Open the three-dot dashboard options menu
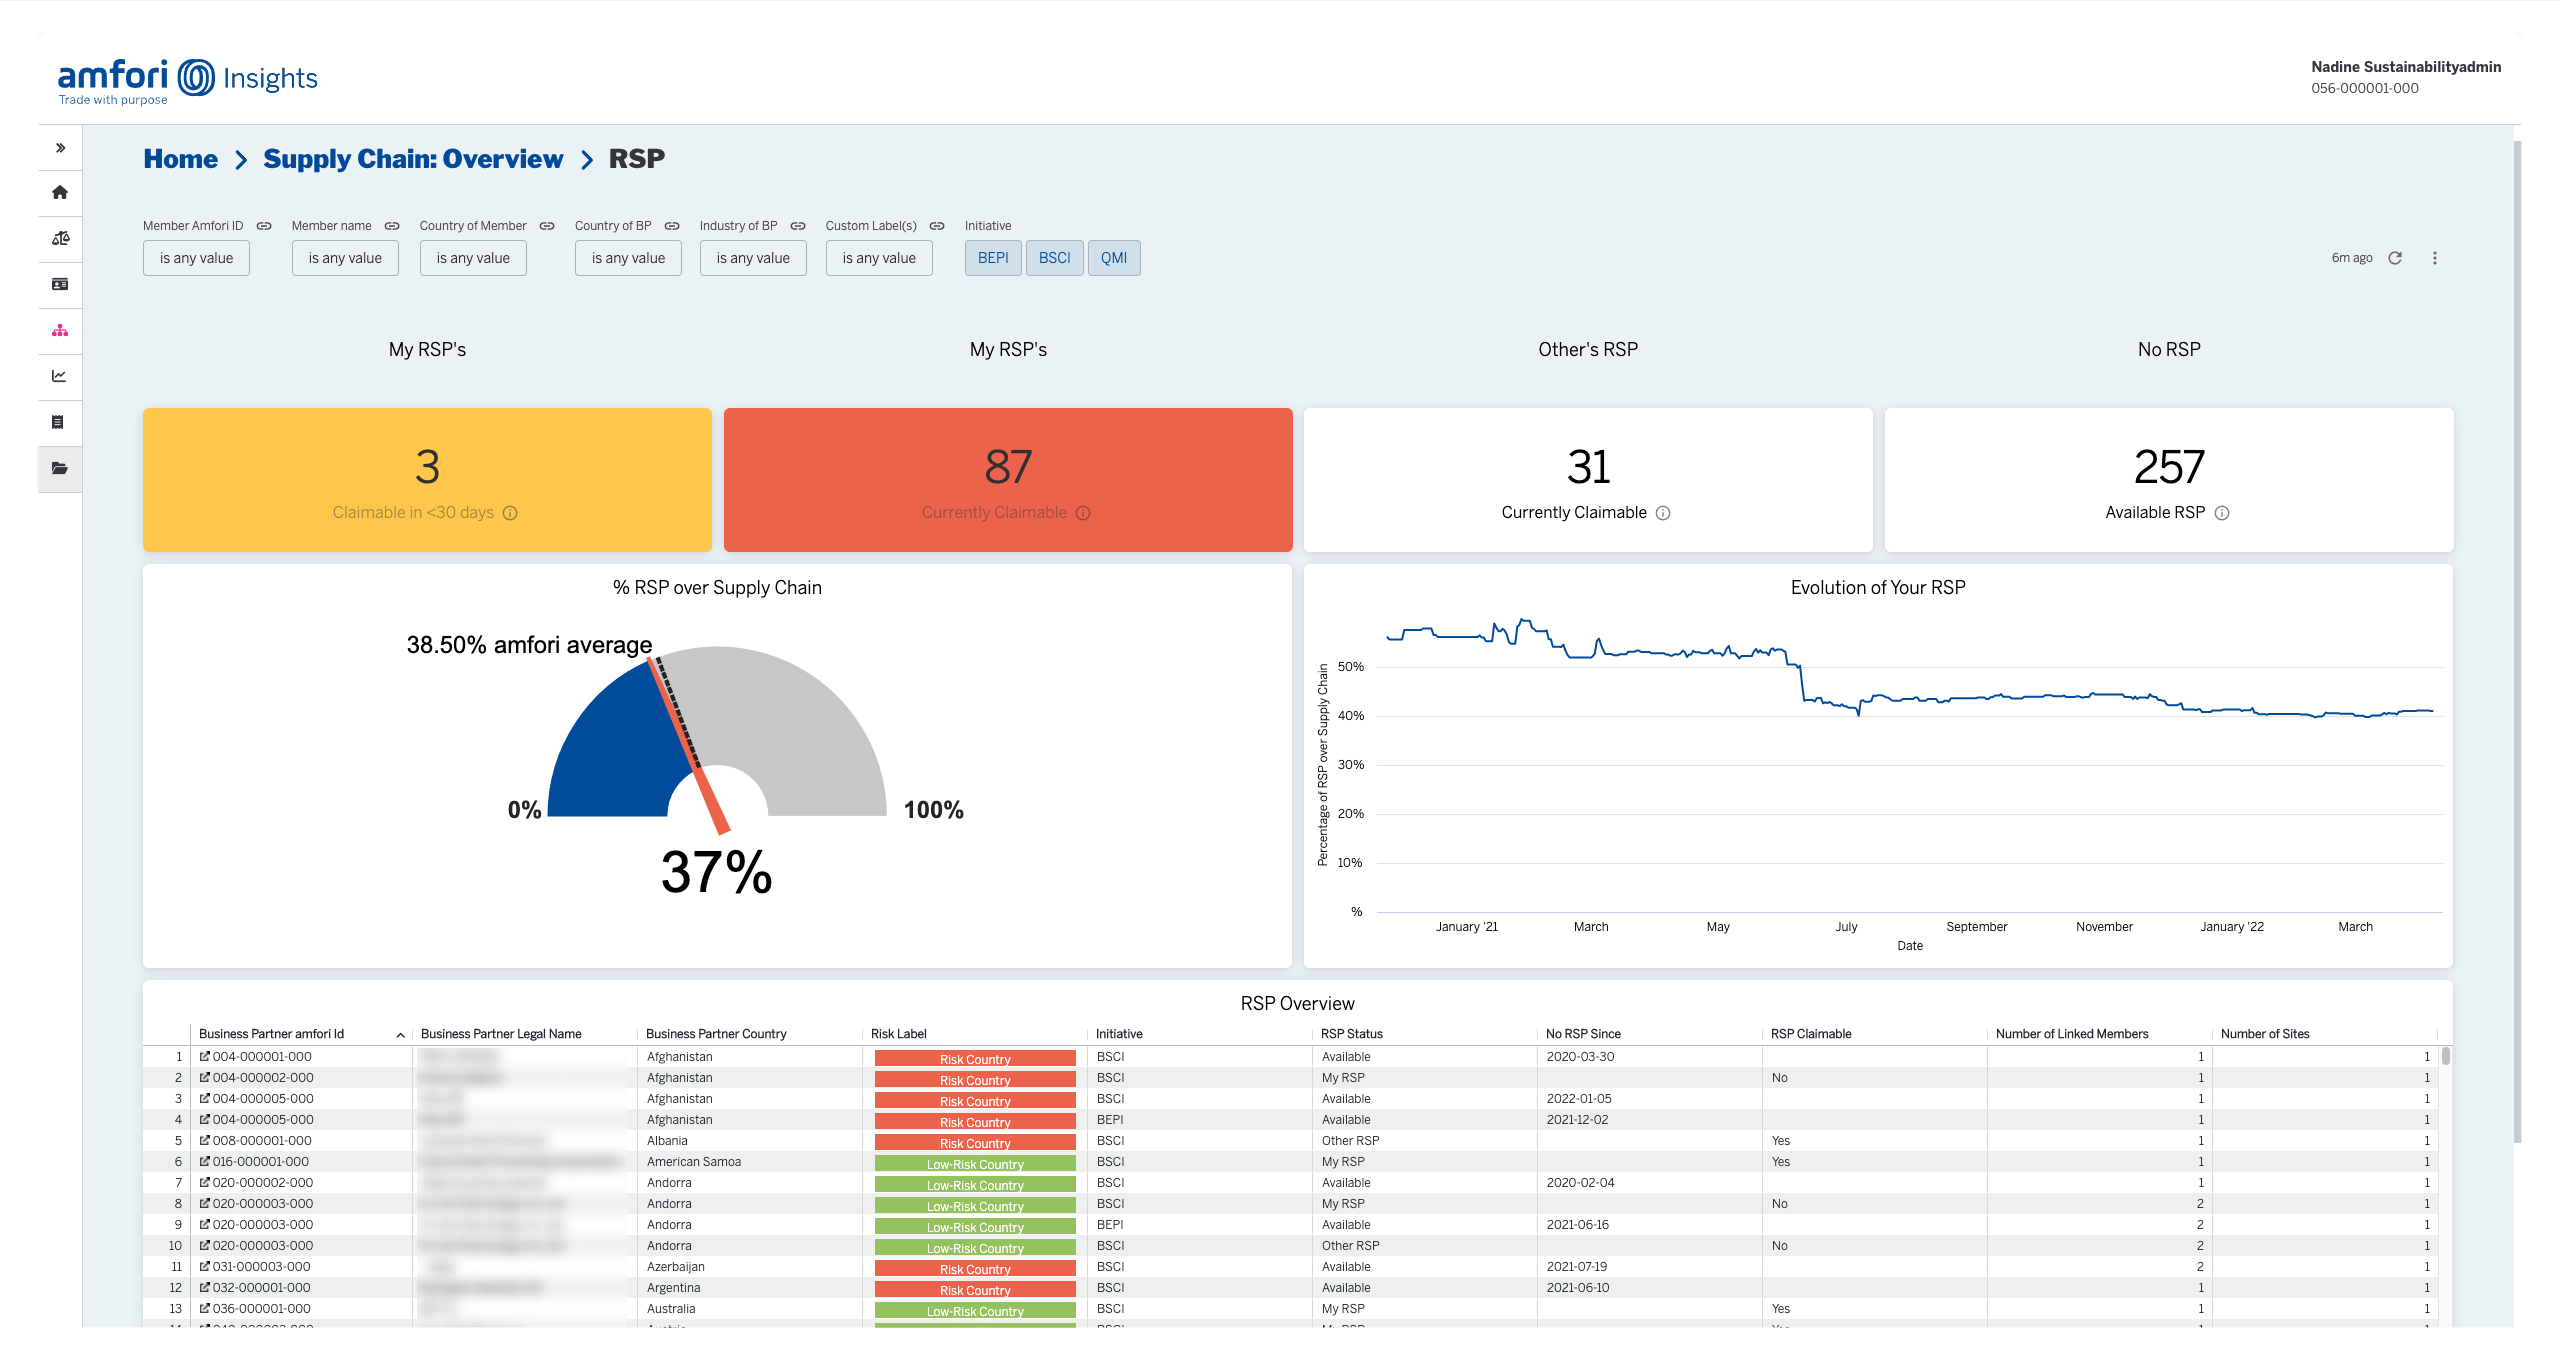This screenshot has width=2560, height=1358. pyautogui.click(x=2436, y=257)
